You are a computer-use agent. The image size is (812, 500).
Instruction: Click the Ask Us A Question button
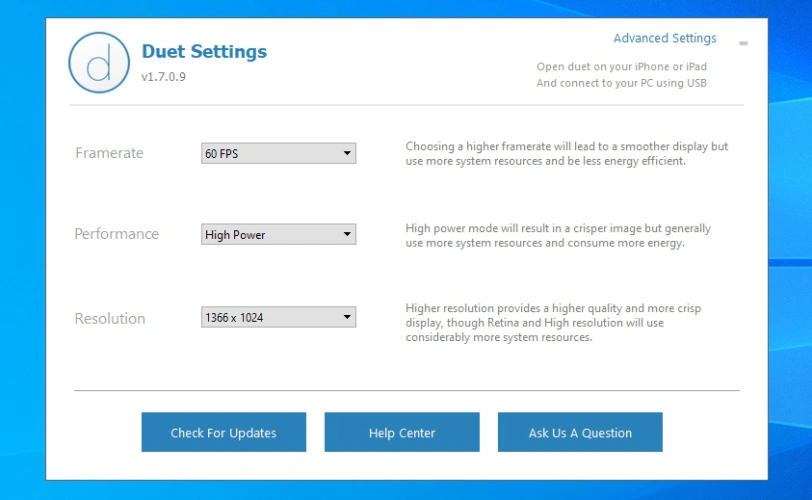point(580,433)
